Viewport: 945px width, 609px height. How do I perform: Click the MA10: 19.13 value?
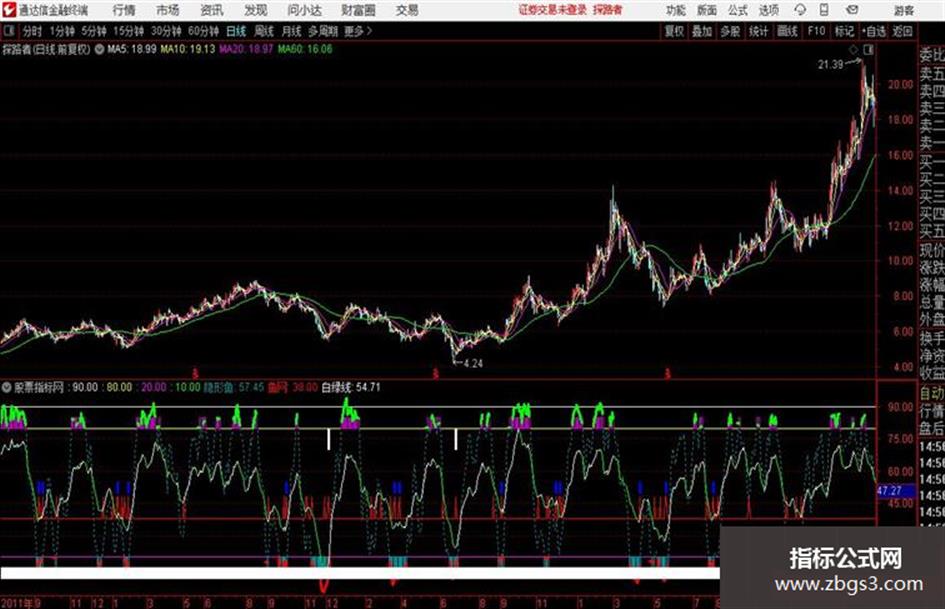(187, 49)
